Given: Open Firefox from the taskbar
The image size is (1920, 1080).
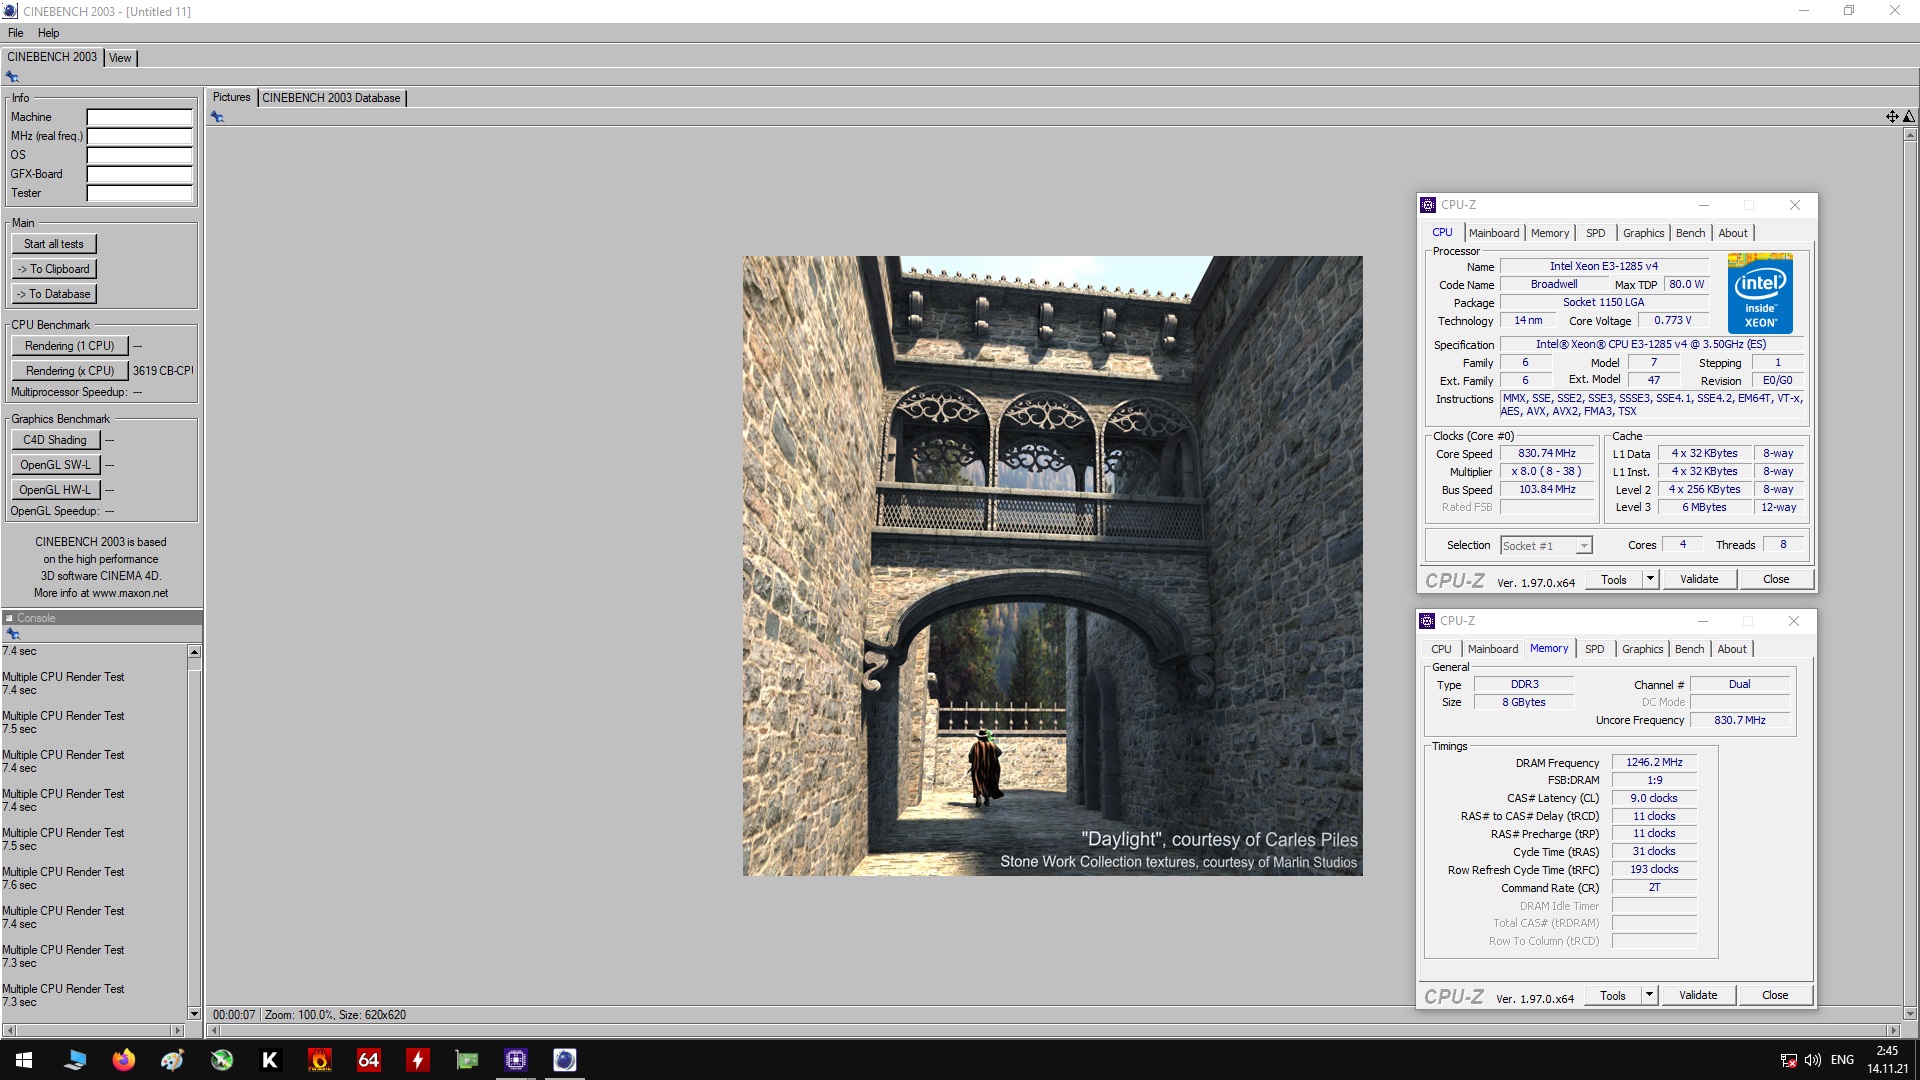Looking at the screenshot, I should 123,1060.
